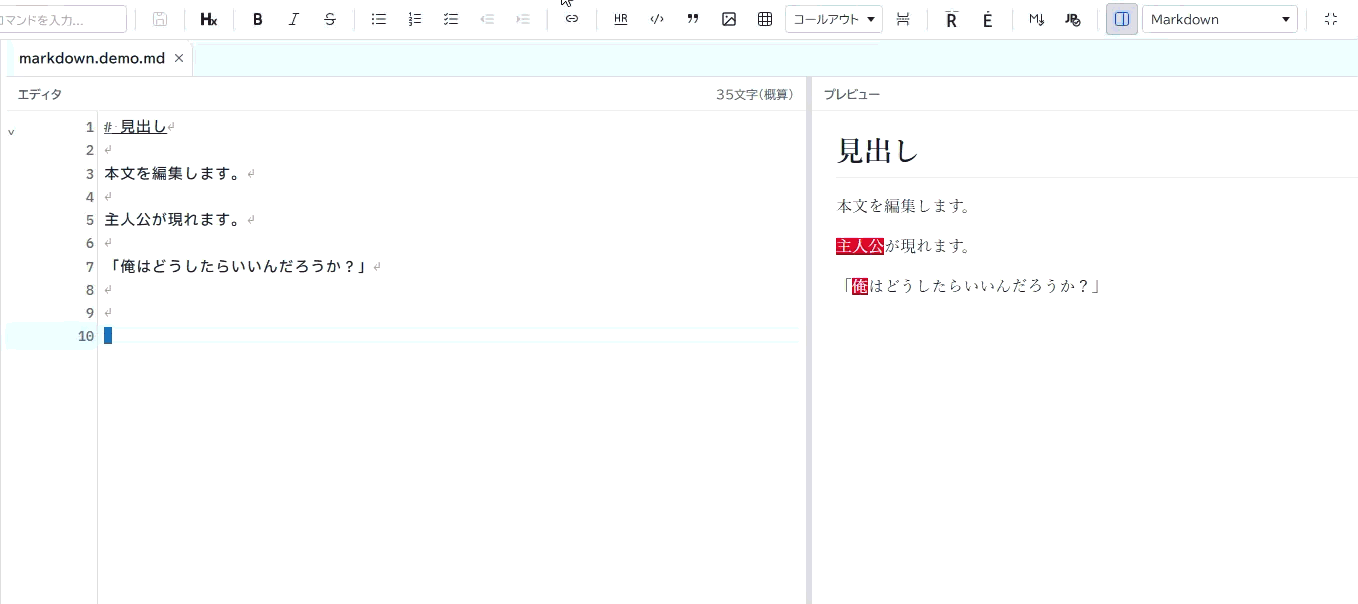
Task: Click the ruby R icon
Action: [952, 19]
